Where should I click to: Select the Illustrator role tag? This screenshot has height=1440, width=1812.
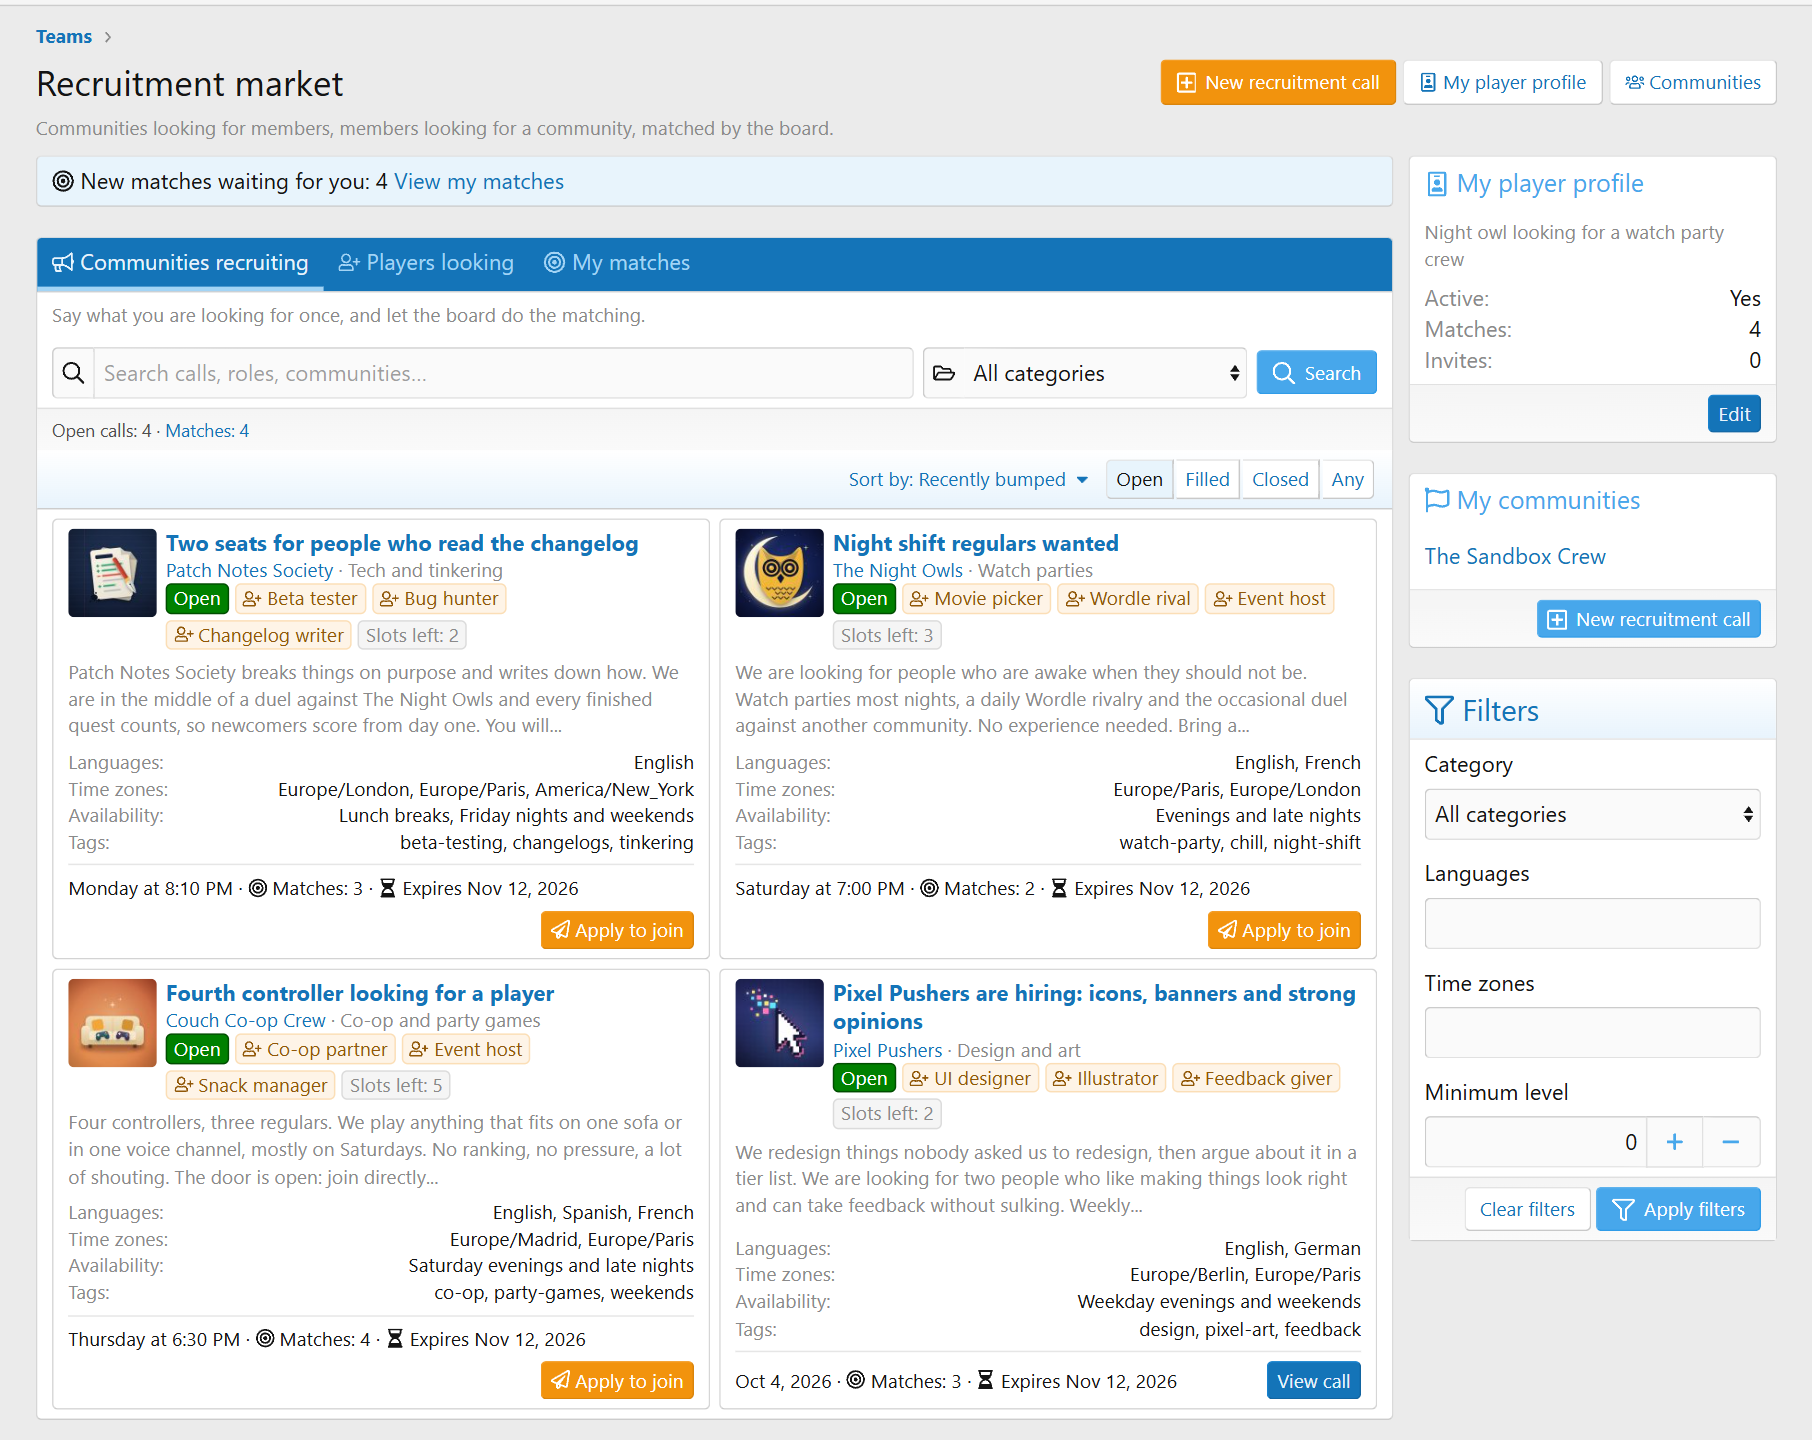[1105, 1078]
